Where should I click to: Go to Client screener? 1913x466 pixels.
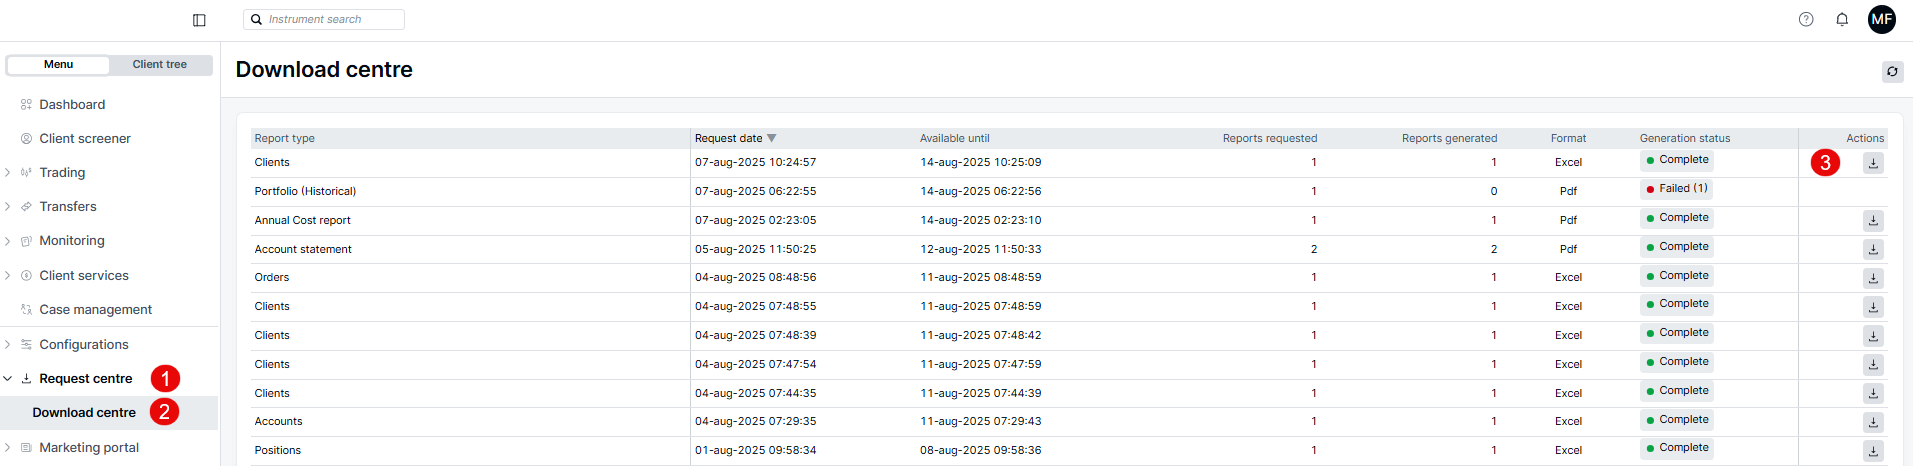pyautogui.click(x=85, y=139)
